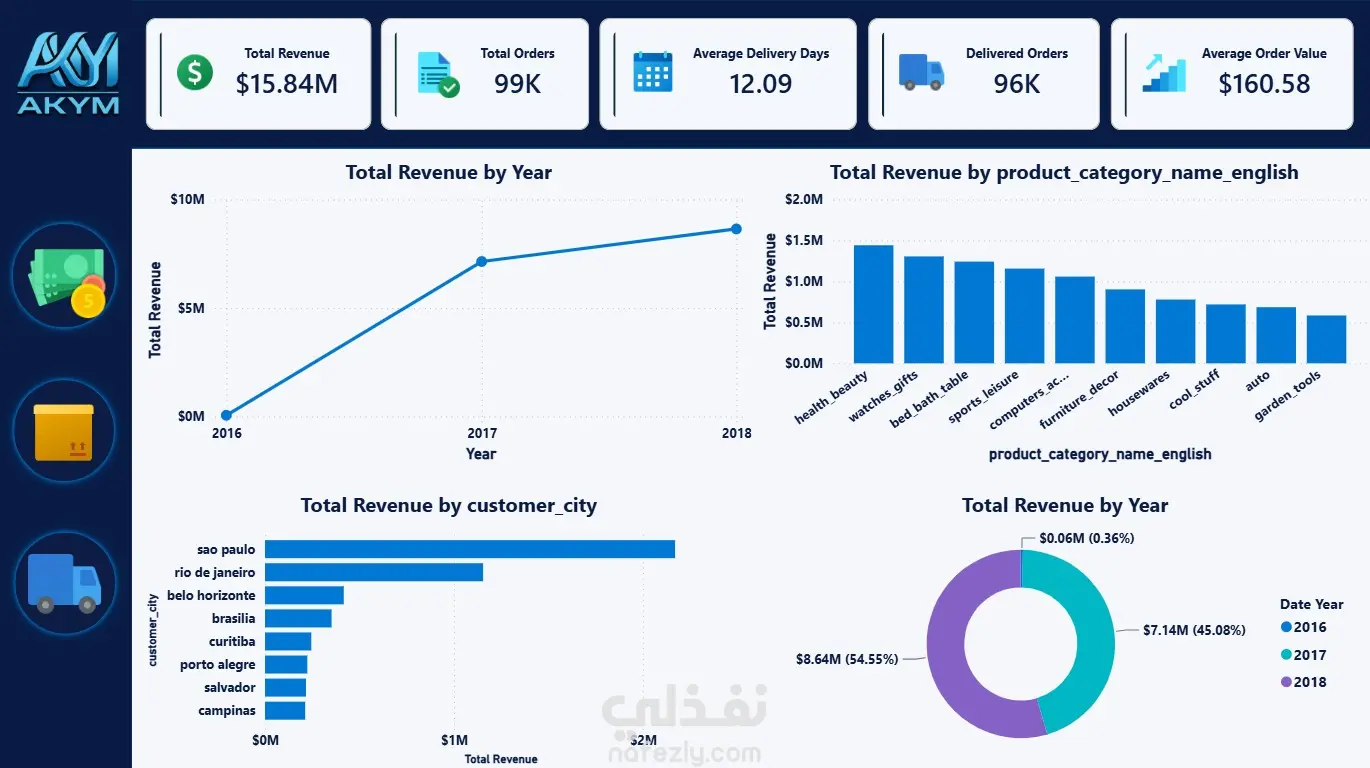
Task: Click the $2.0M bar chart axis label
Action: [x=804, y=199]
